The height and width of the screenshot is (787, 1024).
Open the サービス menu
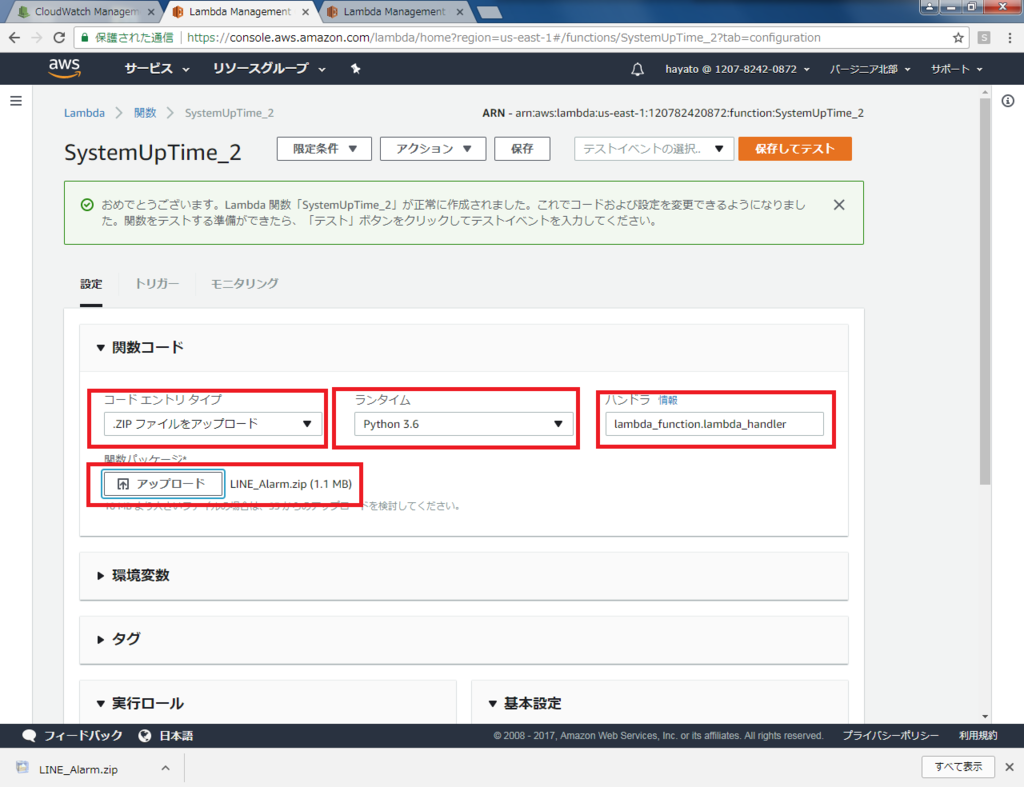coord(157,69)
